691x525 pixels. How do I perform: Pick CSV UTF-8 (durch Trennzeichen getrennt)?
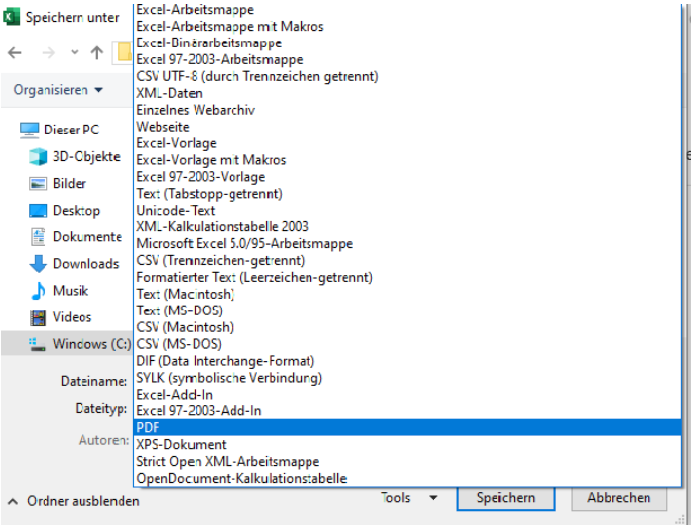pos(407,76)
